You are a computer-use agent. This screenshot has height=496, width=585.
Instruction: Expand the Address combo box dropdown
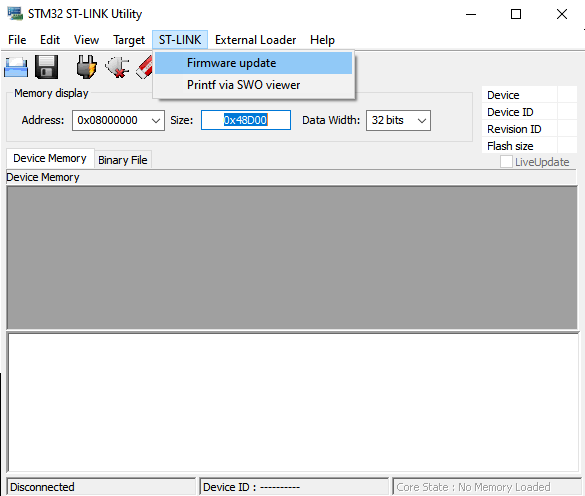point(156,121)
